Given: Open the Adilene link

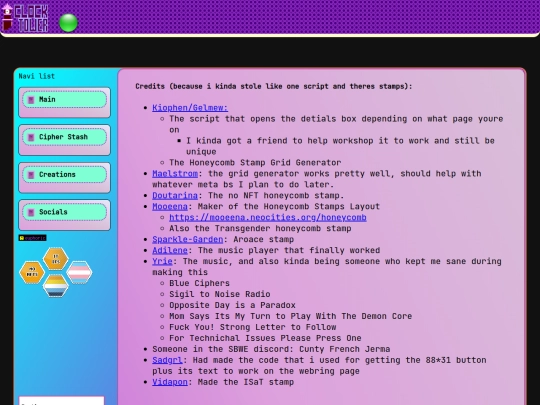Looking at the screenshot, I should point(170,250).
